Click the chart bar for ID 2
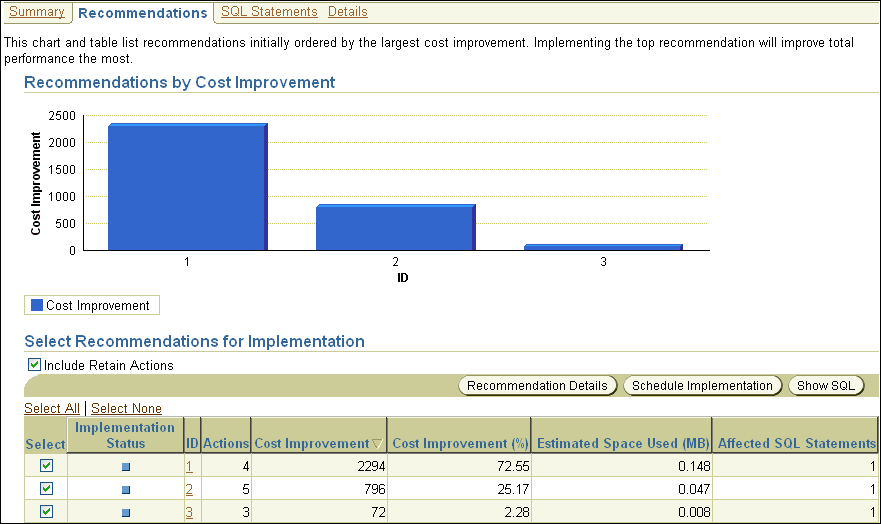Viewport: 881px width, 524px height. point(394,227)
